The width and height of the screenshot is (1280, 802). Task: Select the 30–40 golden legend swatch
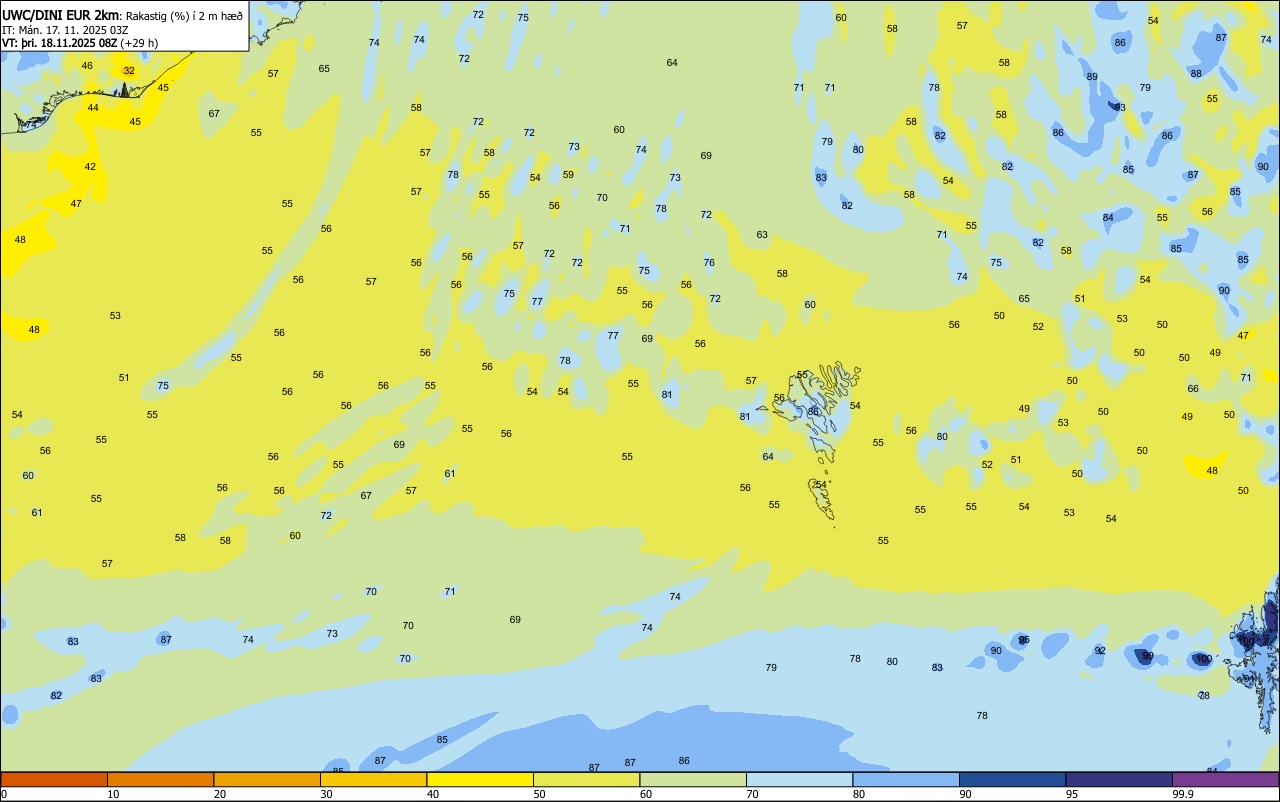coord(374,779)
